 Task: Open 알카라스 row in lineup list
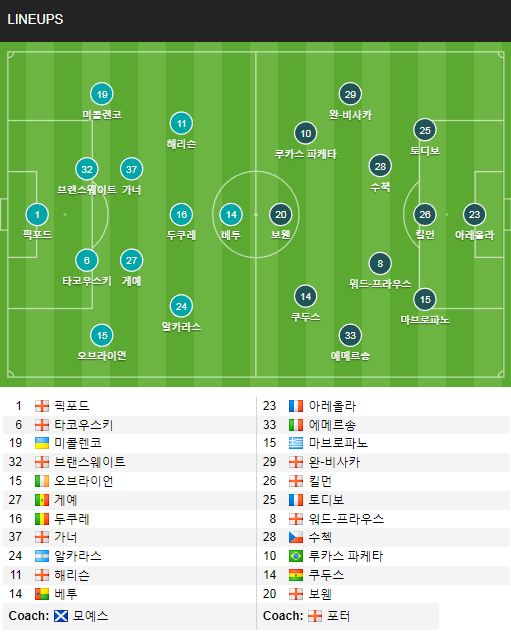coord(129,556)
